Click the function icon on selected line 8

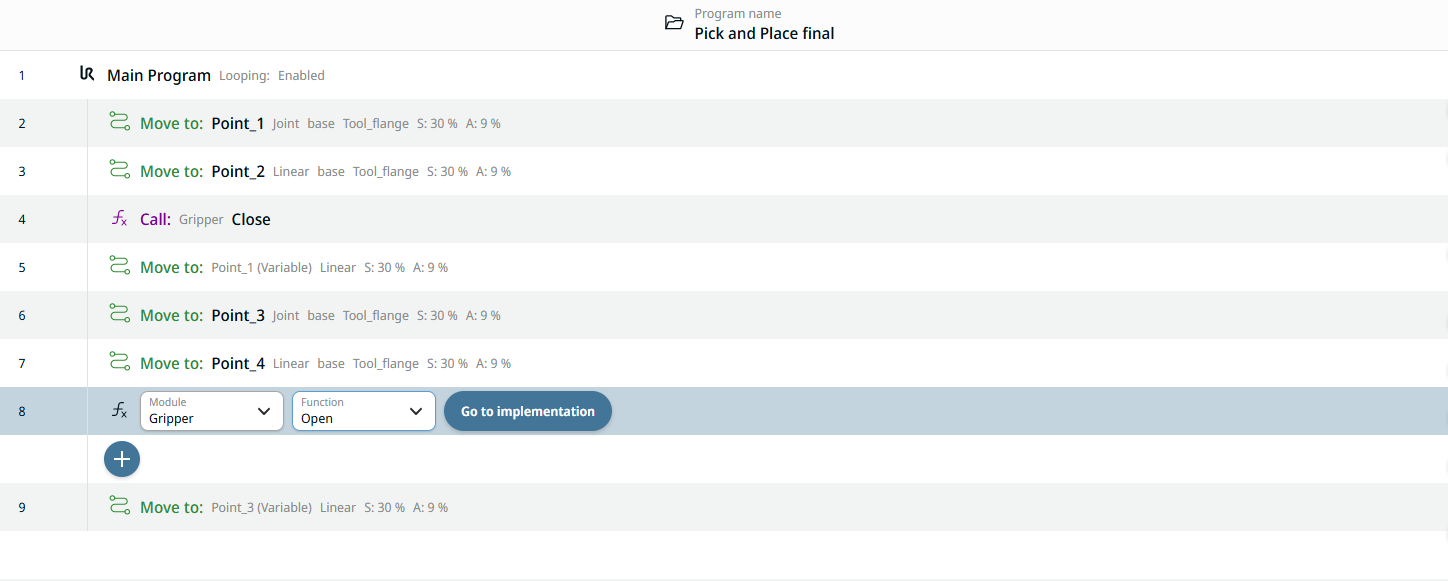119,411
